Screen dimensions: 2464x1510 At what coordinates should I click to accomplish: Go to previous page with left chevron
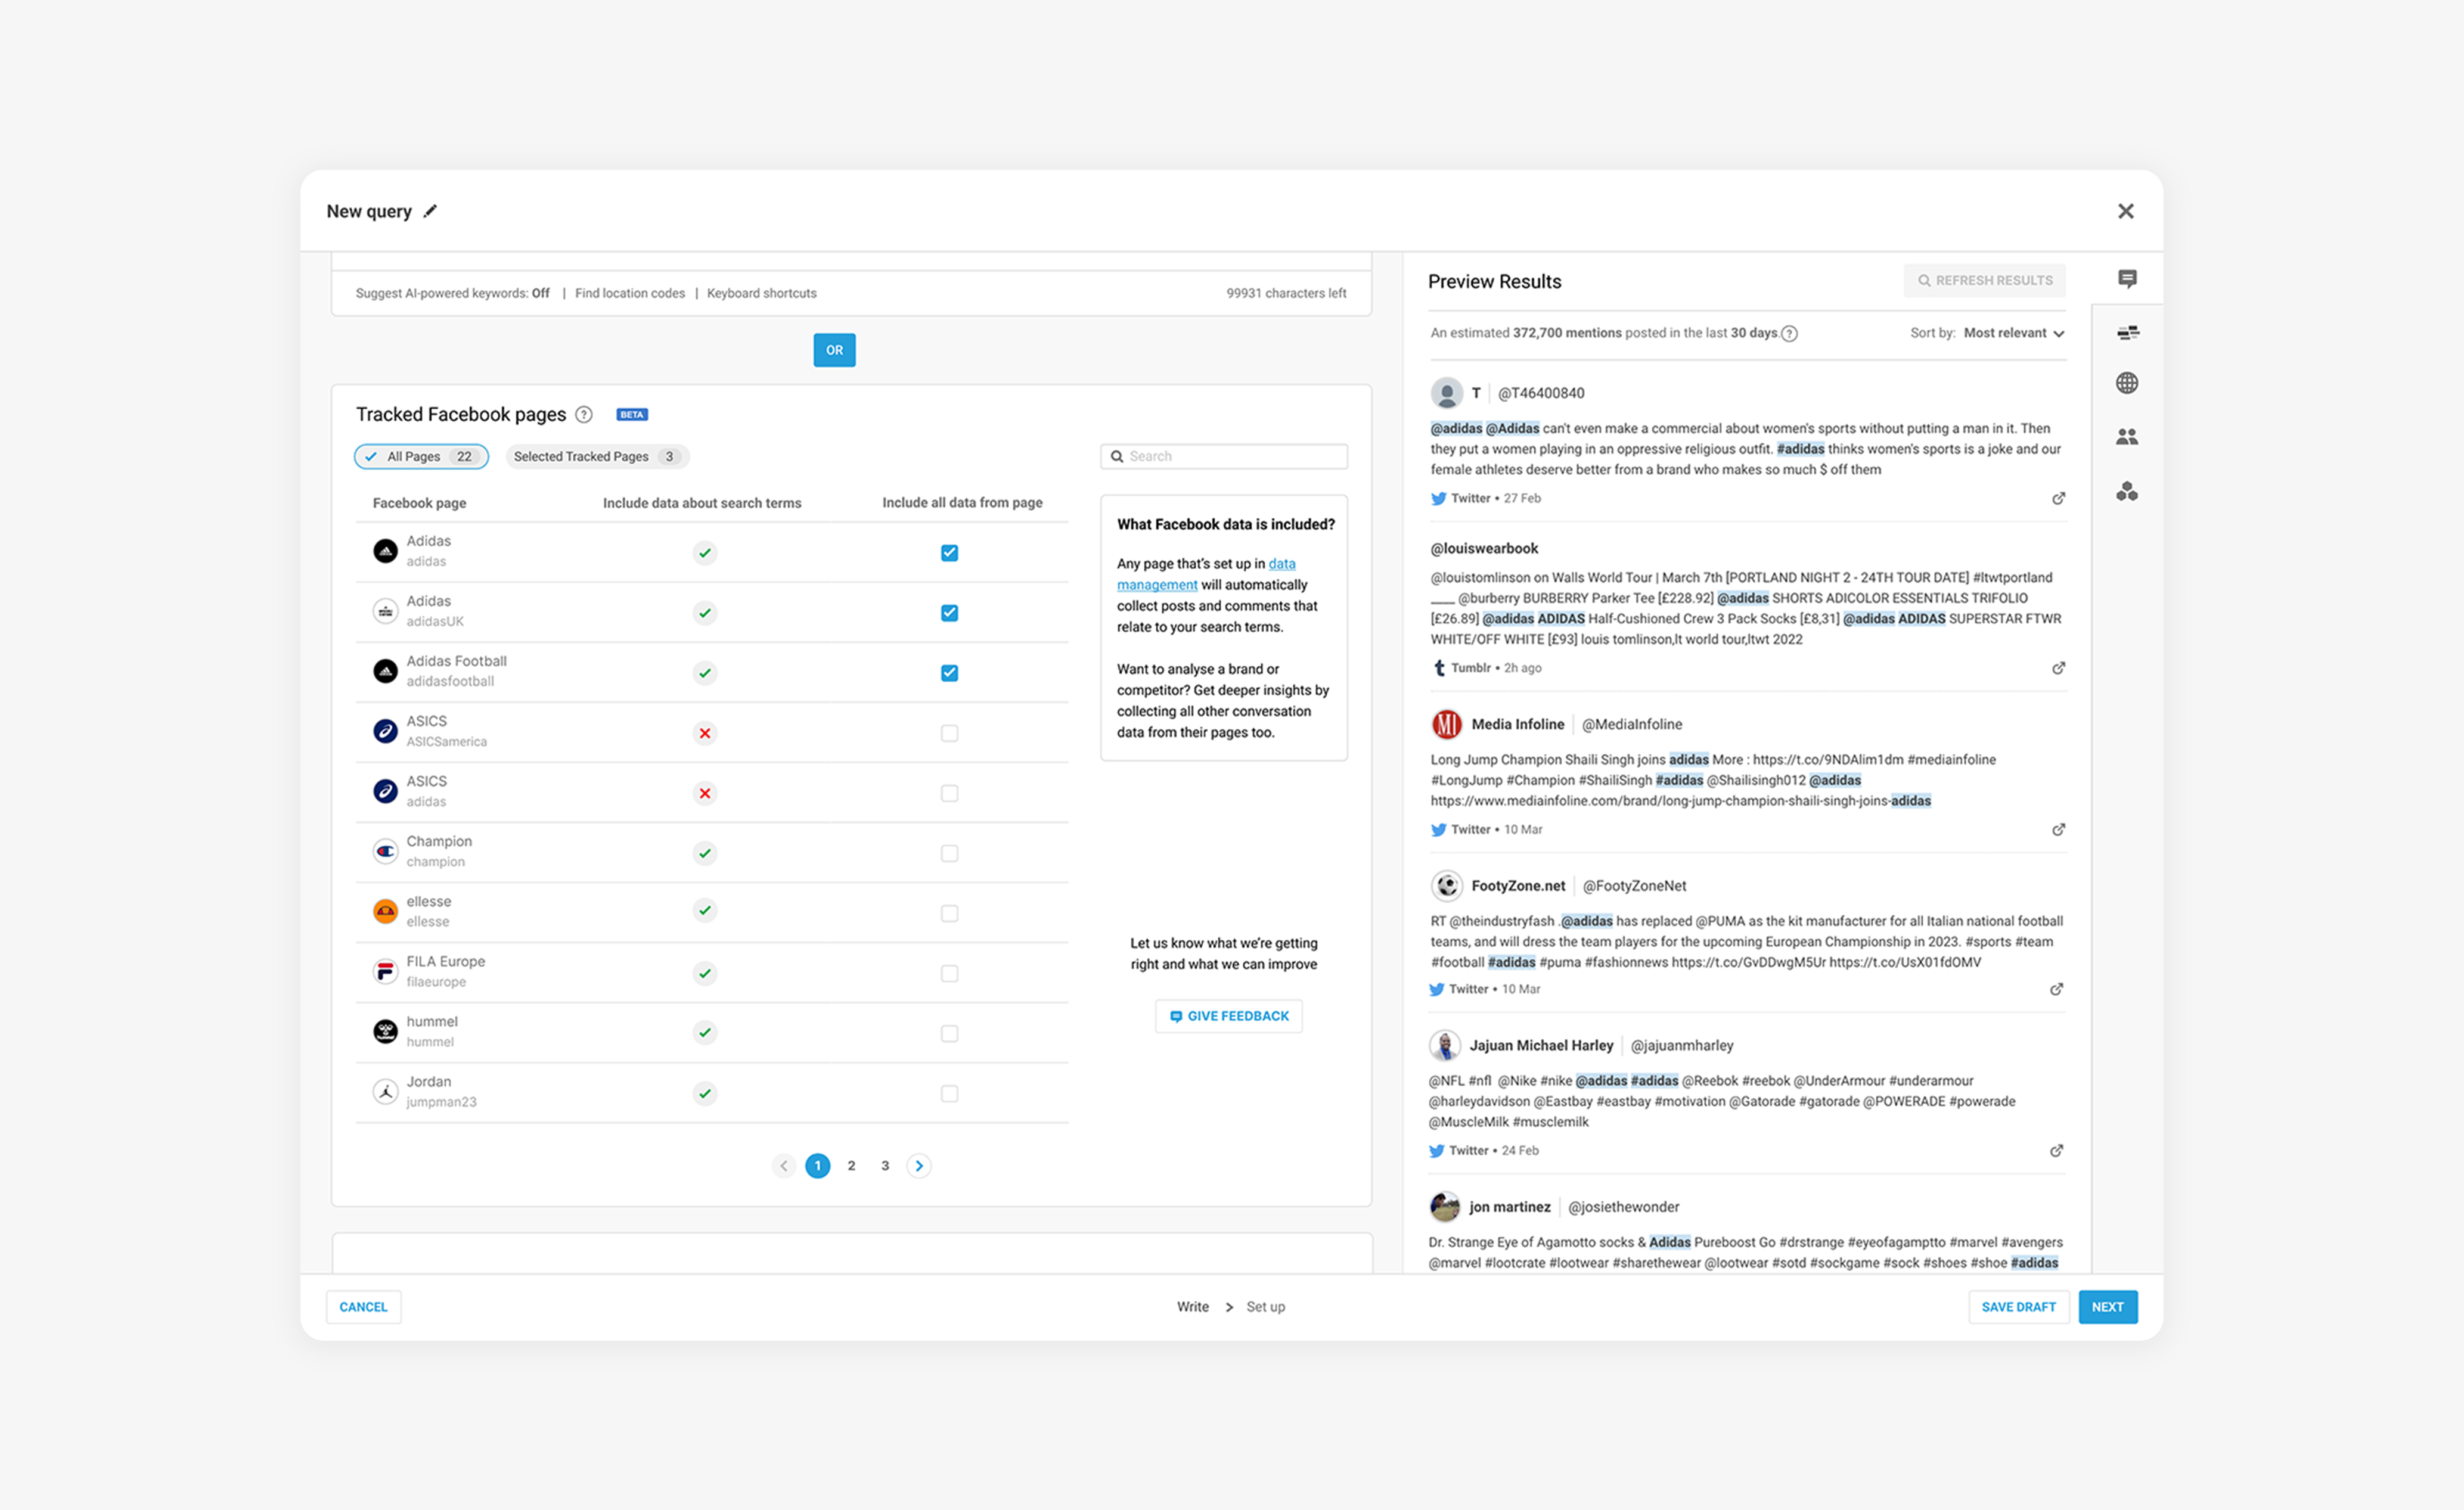click(x=784, y=1165)
